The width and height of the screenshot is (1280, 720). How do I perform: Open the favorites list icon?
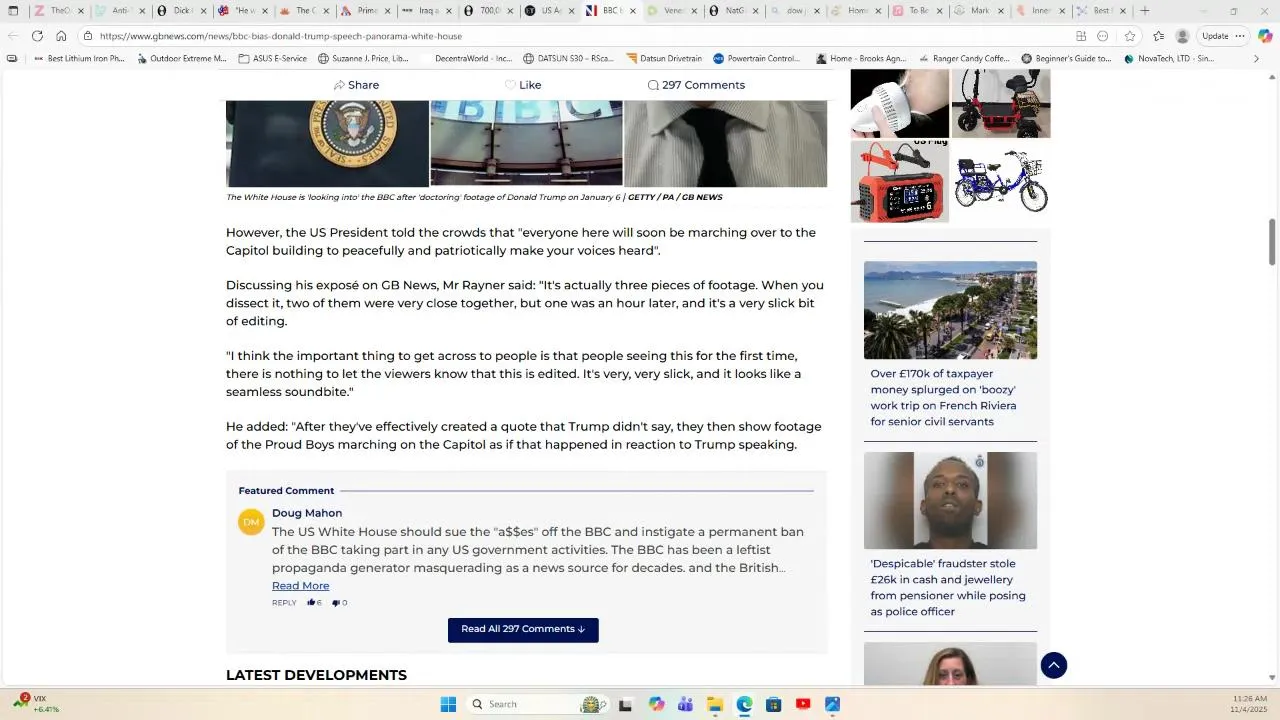(x=1158, y=36)
